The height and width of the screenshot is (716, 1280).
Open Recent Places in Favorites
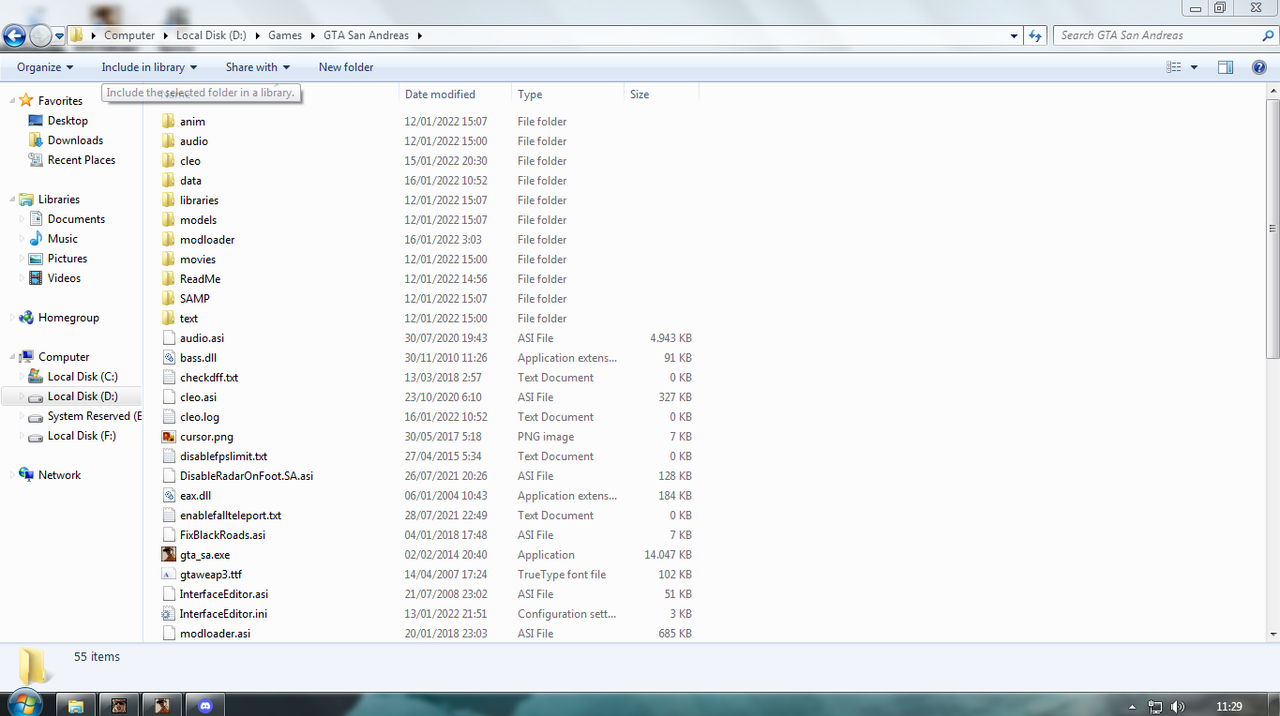coord(81,160)
